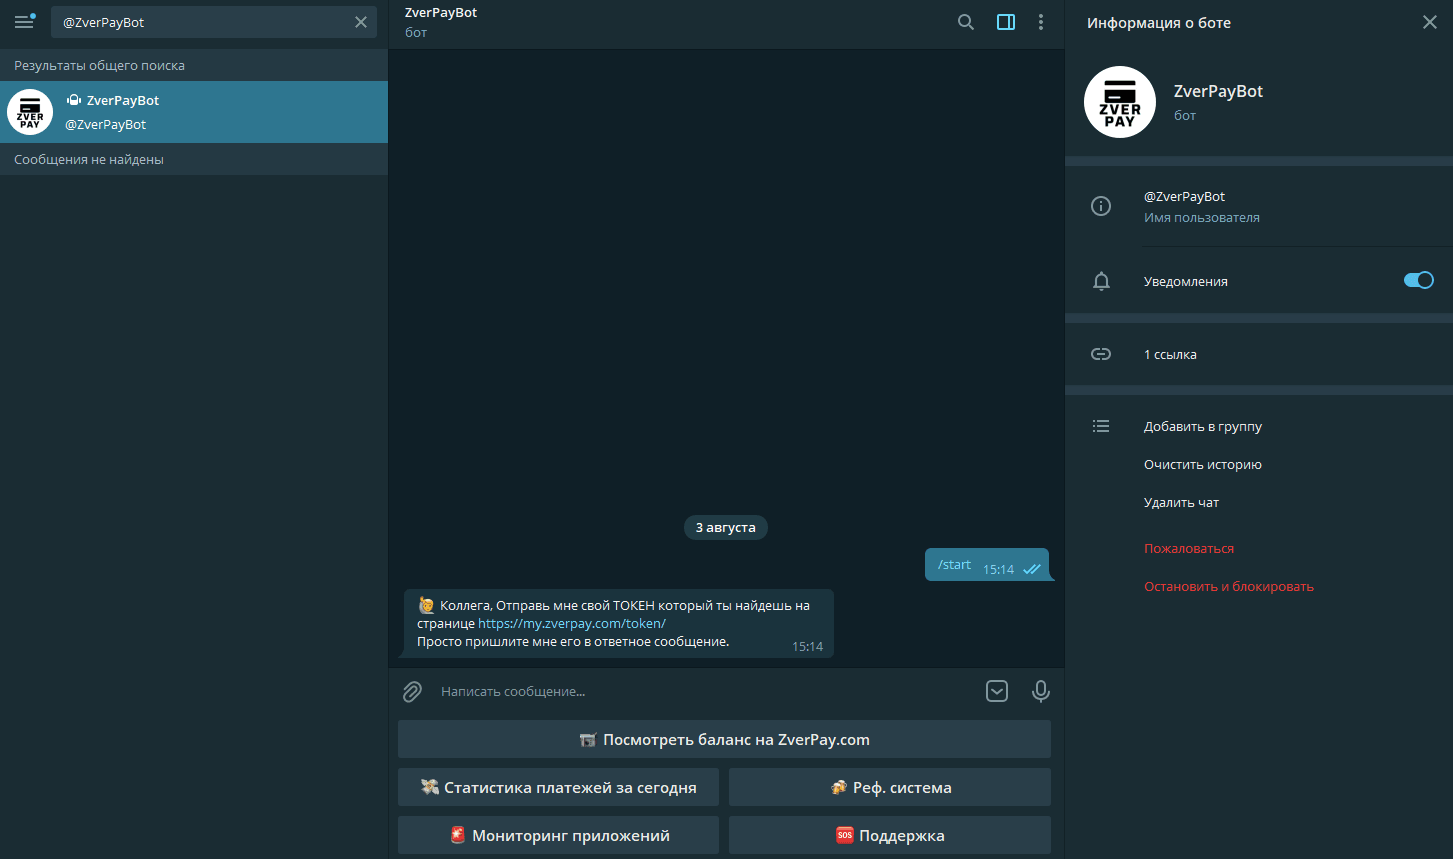The height and width of the screenshot is (859, 1453).
Task: Open the chat's three-dot options menu
Action: click(x=1041, y=22)
